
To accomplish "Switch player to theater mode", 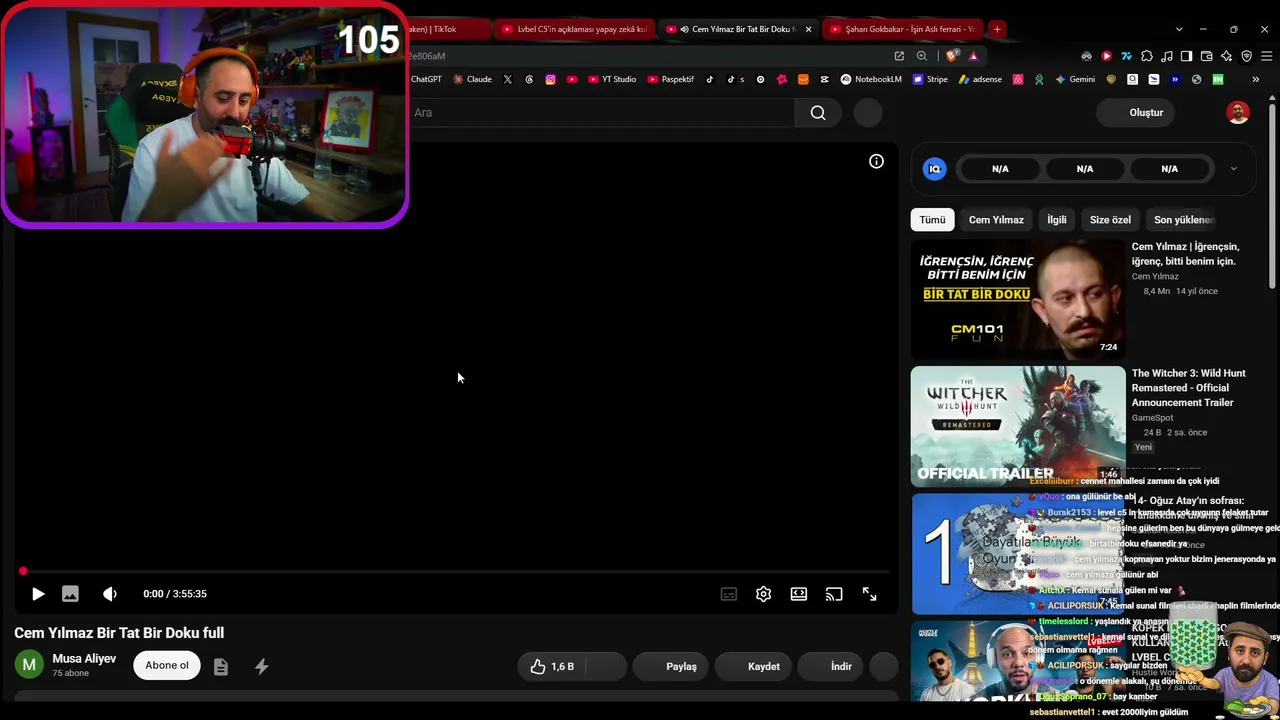I will [x=799, y=594].
